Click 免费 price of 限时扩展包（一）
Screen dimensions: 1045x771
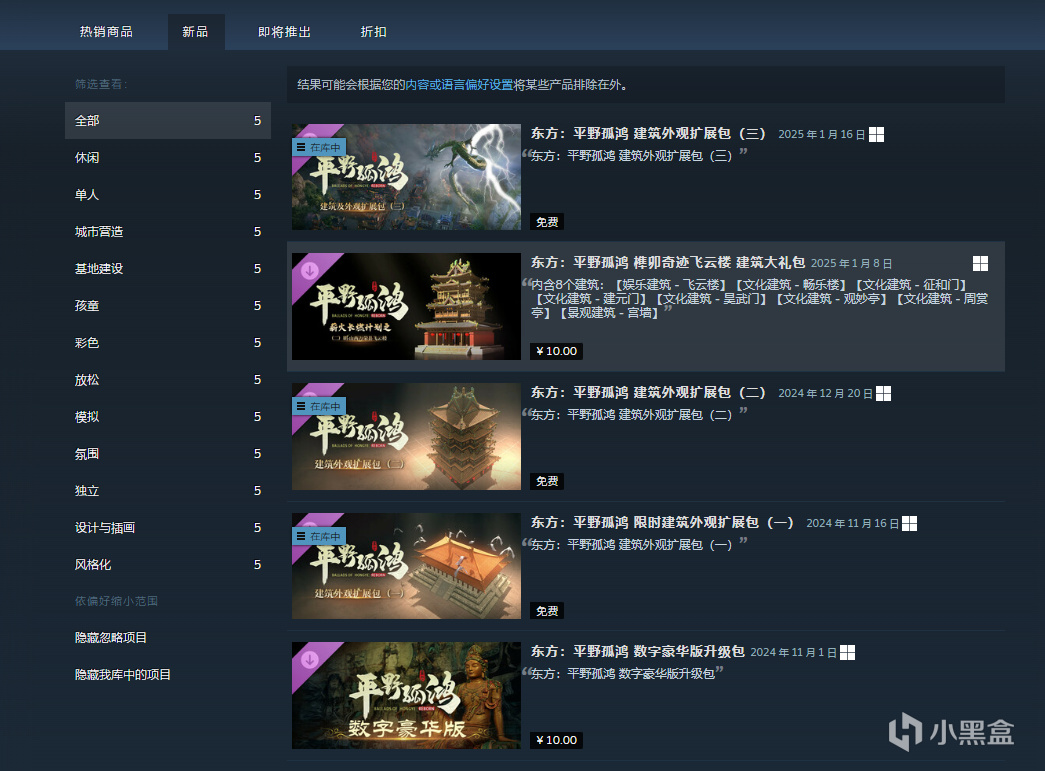547,611
